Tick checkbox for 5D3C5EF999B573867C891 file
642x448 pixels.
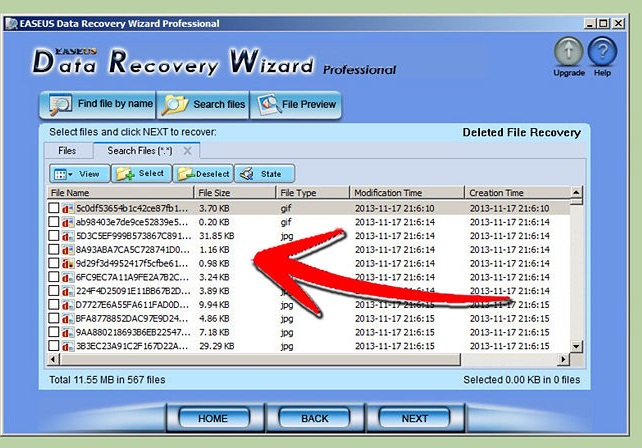coord(54,236)
